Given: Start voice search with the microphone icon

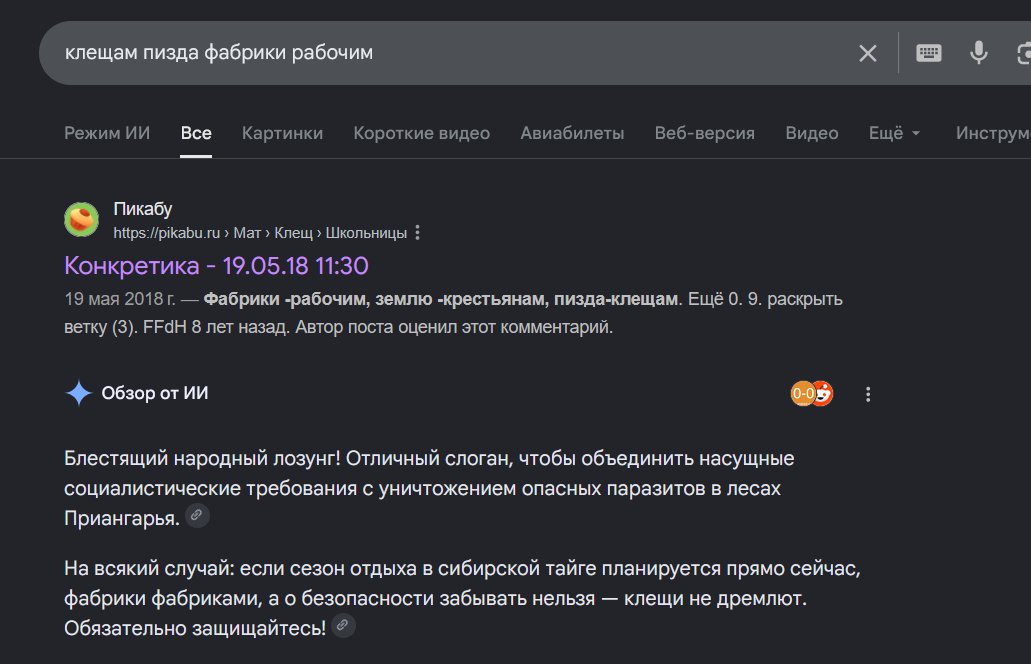Looking at the screenshot, I should point(978,53).
